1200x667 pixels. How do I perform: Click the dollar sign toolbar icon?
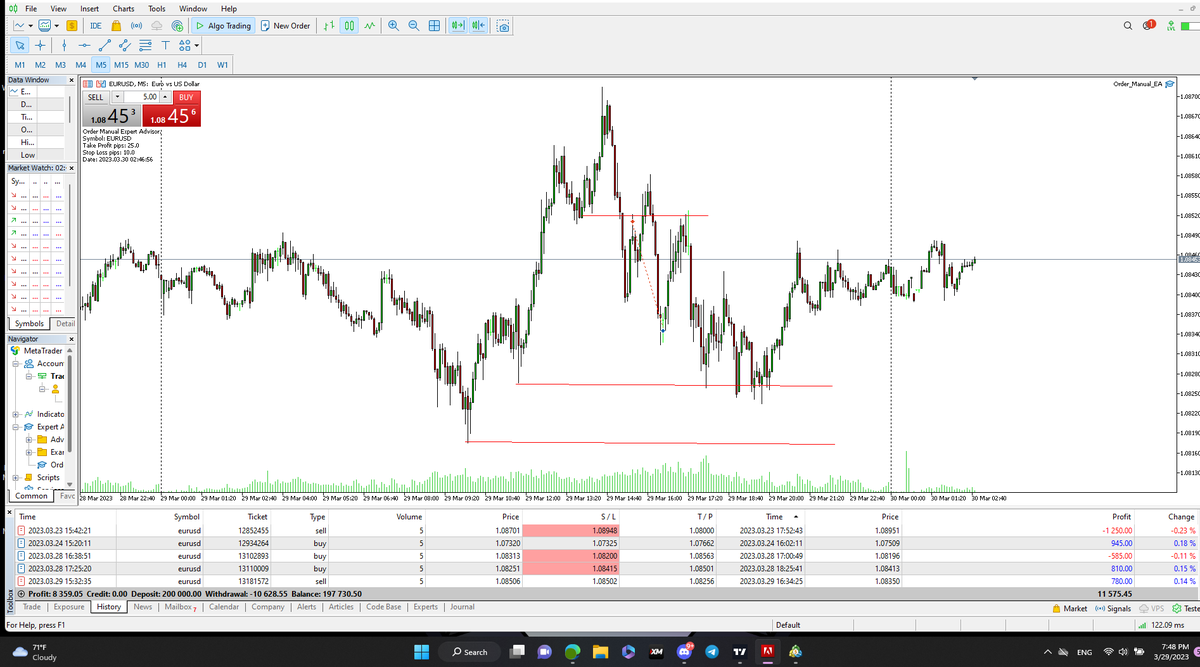[x=72, y=25]
